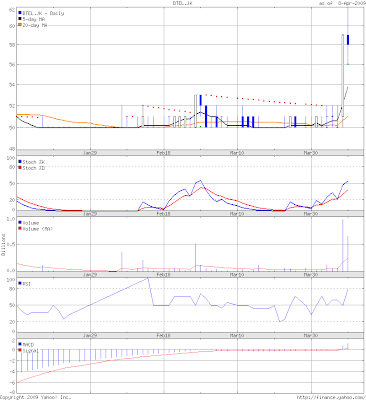Click the Mar30 date label under price chart
The height and width of the screenshot is (400, 366).
point(311,152)
